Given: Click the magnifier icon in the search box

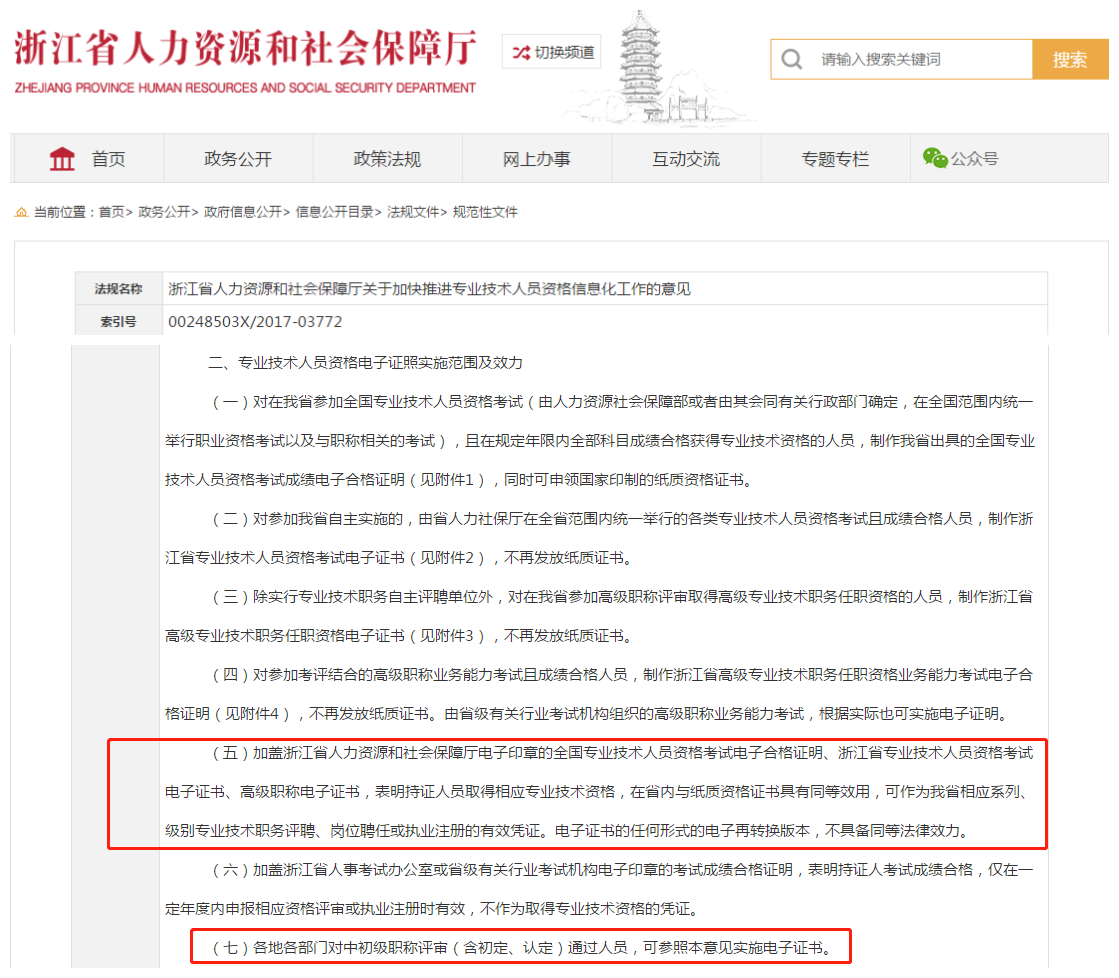Looking at the screenshot, I should tap(791, 59).
